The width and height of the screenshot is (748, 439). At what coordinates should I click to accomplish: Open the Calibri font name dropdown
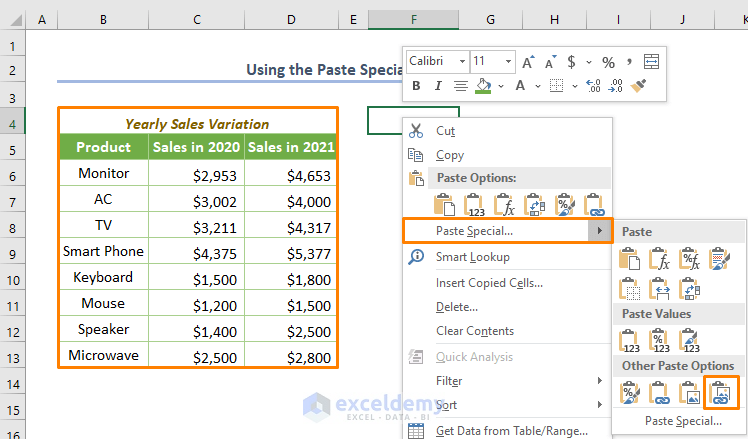click(462, 61)
